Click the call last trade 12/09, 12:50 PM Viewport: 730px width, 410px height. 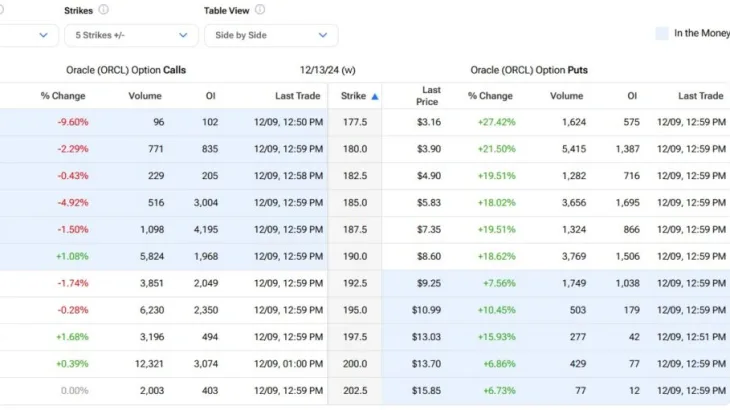[288, 122]
